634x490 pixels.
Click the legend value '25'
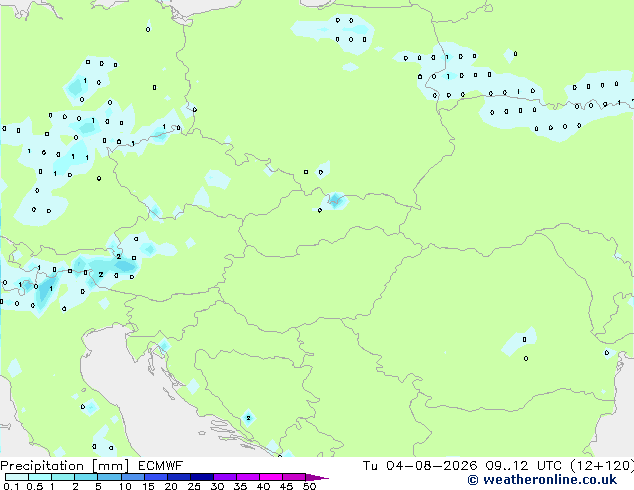194,486
